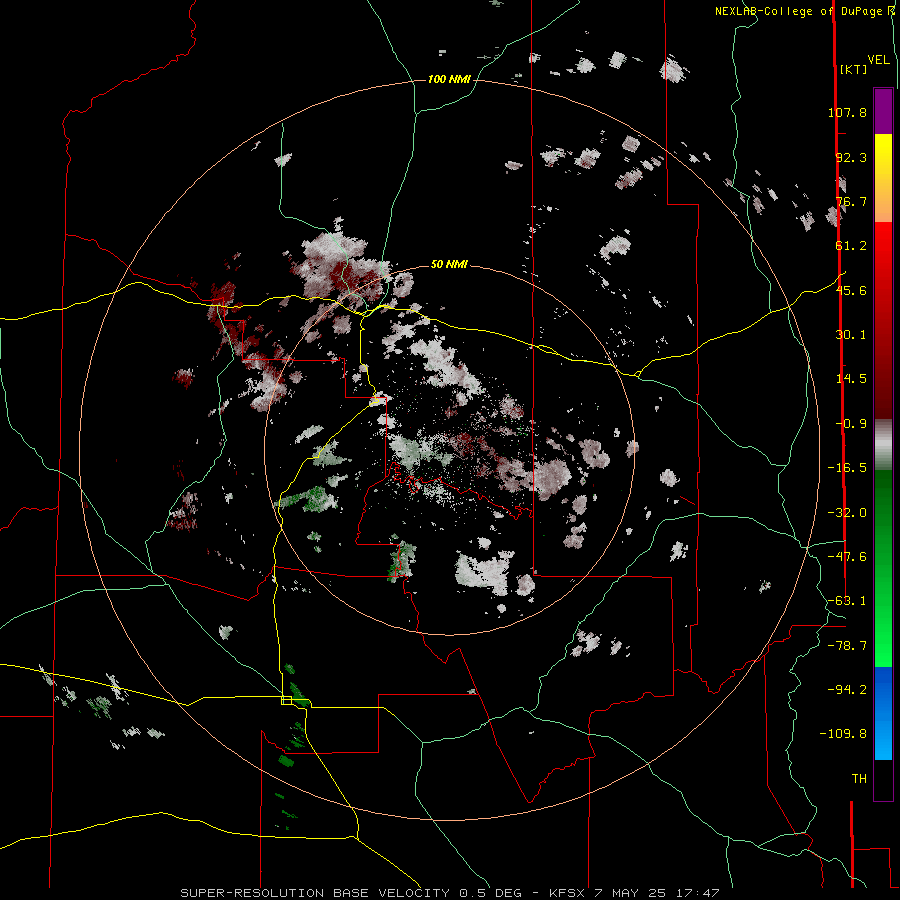Image resolution: width=900 pixels, height=900 pixels.
Task: Click the -16.5 velocity scale value
Action: (847, 468)
